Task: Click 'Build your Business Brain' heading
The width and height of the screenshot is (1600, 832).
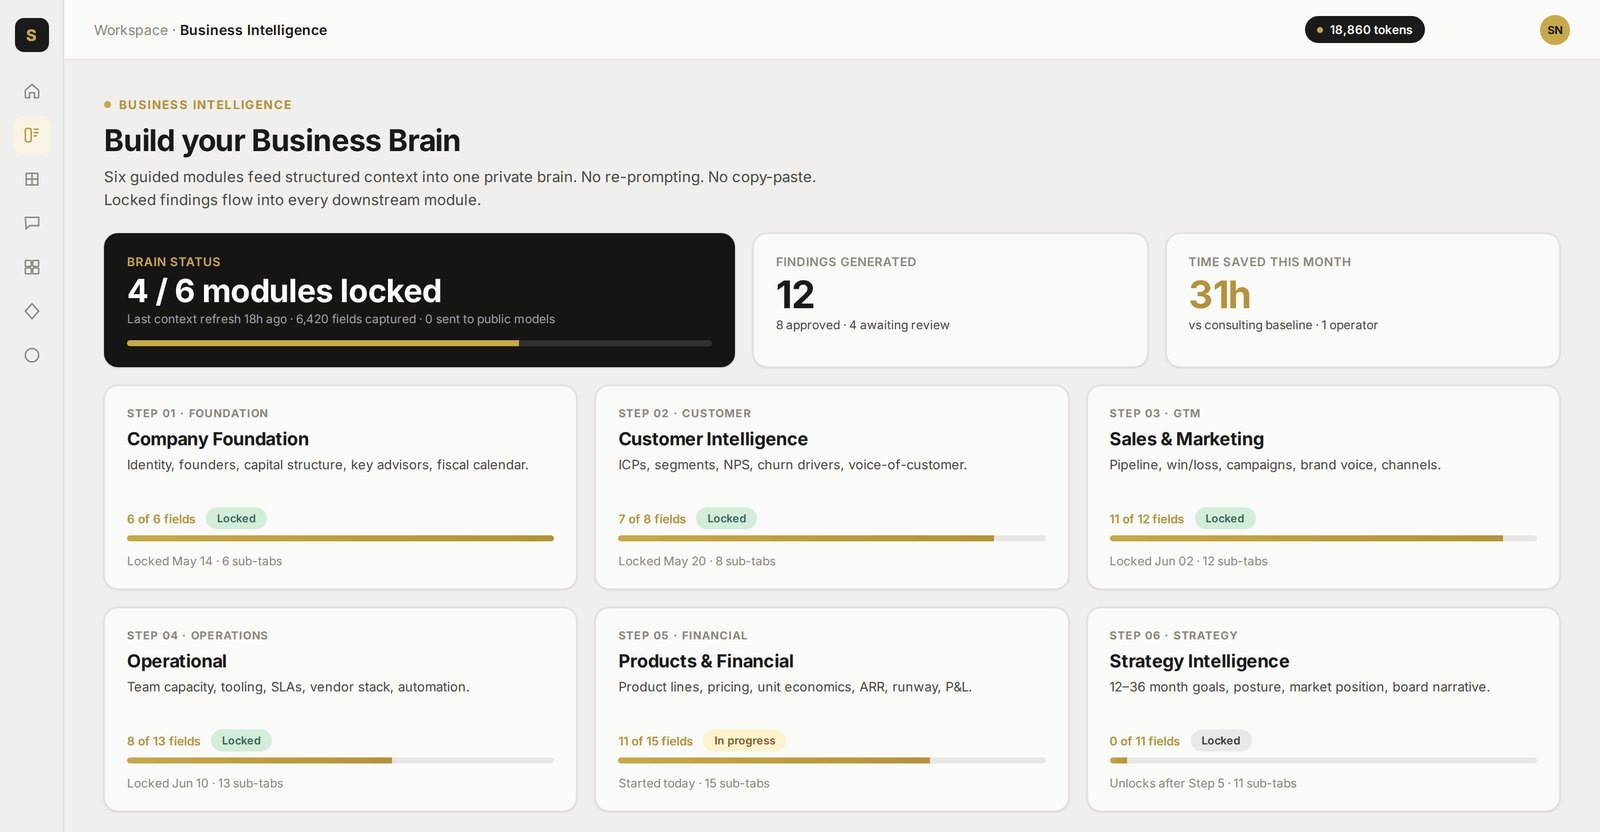Action: [x=282, y=141]
